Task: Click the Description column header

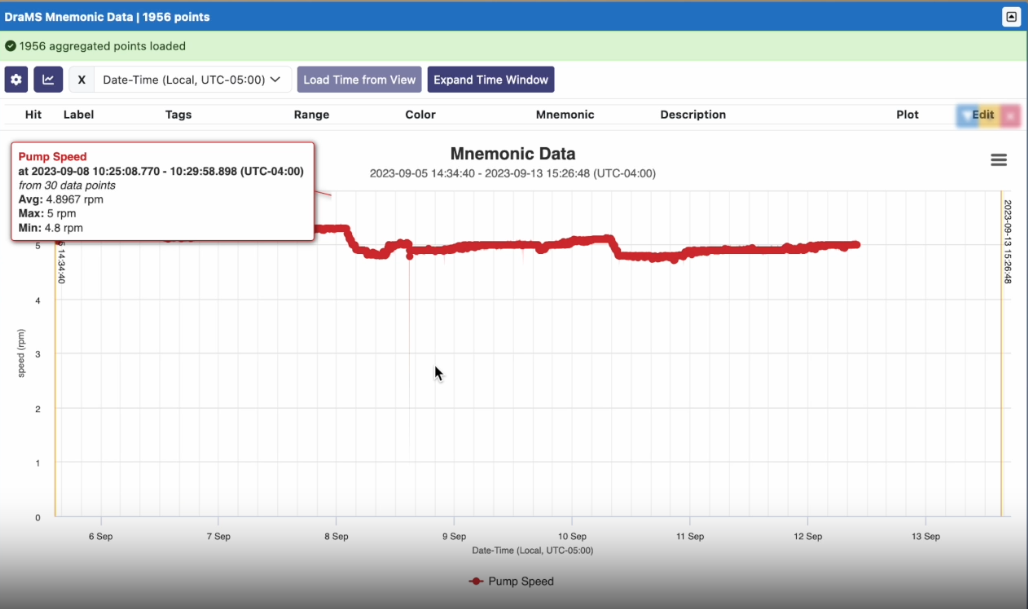Action: point(693,115)
